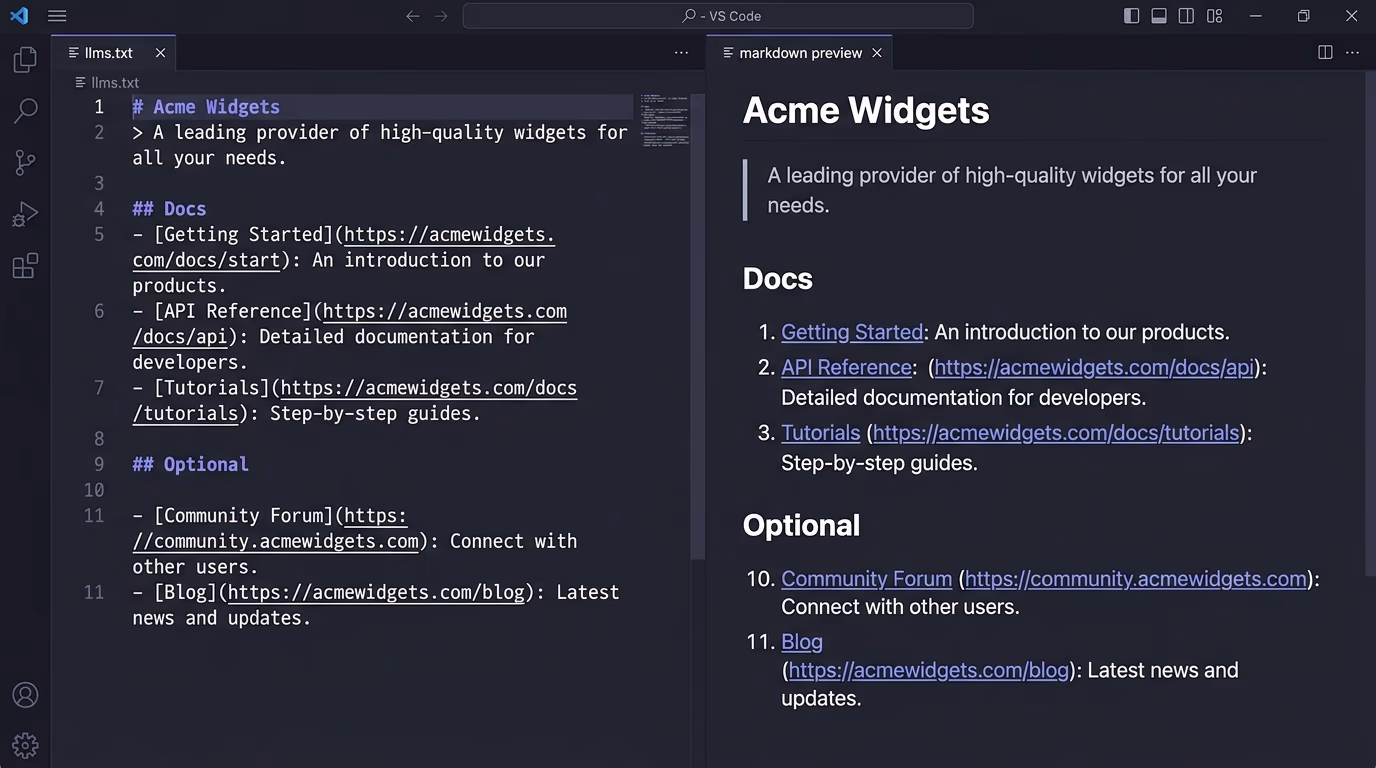1376x768 pixels.
Task: Go forward with the right arrow
Action: pos(441,16)
